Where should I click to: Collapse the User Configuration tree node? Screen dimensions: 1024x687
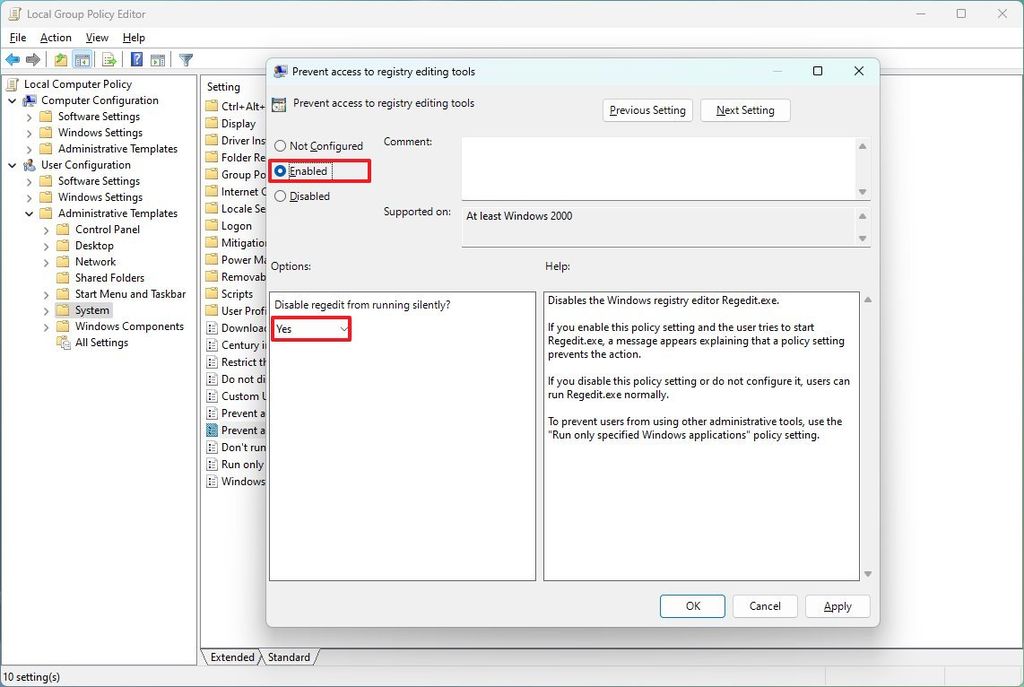14,164
